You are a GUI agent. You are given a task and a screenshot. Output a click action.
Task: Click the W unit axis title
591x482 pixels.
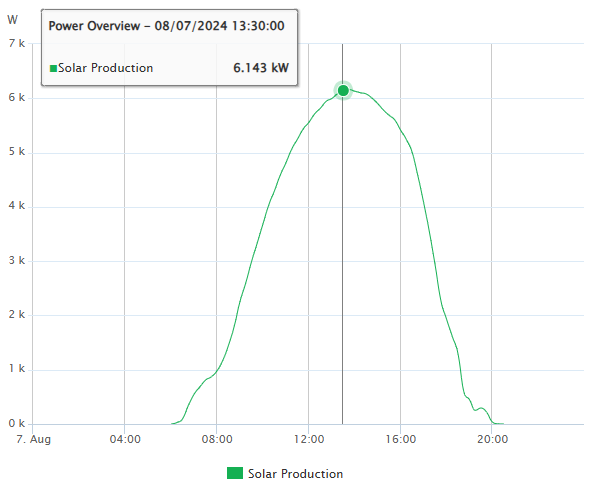point(12,20)
